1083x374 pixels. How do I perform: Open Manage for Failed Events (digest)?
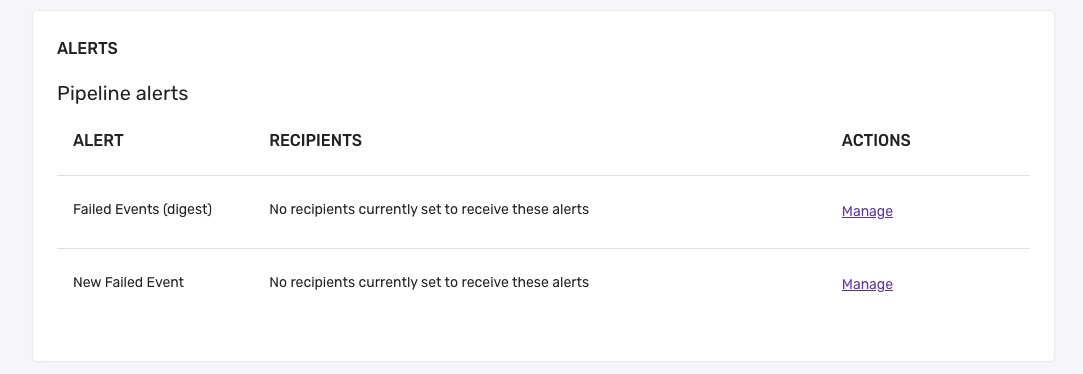867,212
